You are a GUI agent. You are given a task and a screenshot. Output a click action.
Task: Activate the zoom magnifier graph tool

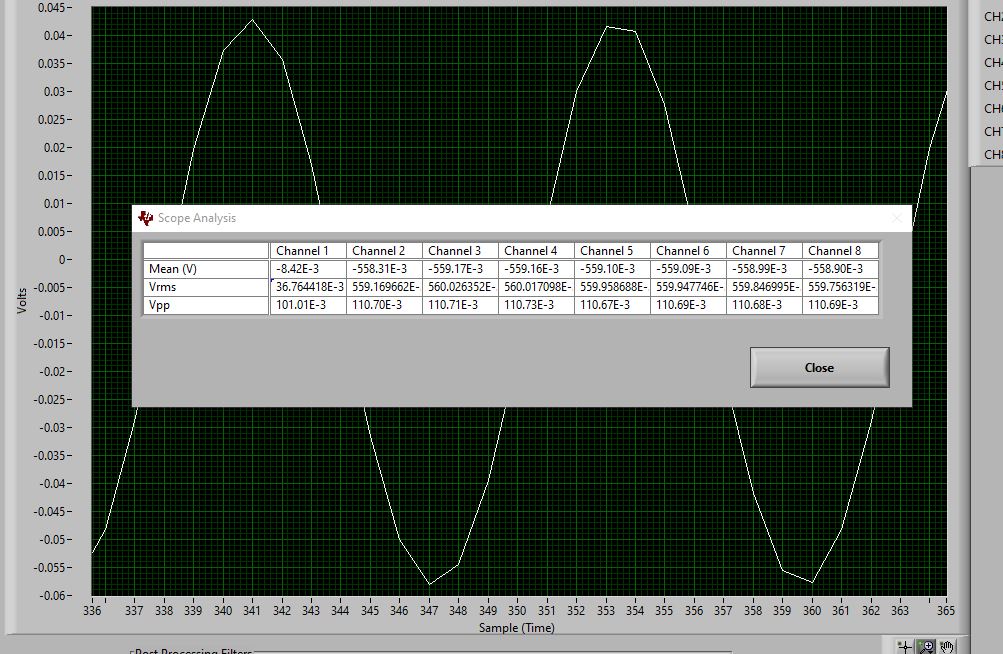tap(926, 646)
